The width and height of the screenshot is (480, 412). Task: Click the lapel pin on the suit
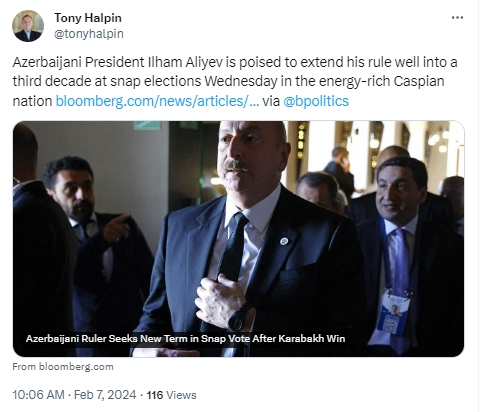pyautogui.click(x=284, y=241)
